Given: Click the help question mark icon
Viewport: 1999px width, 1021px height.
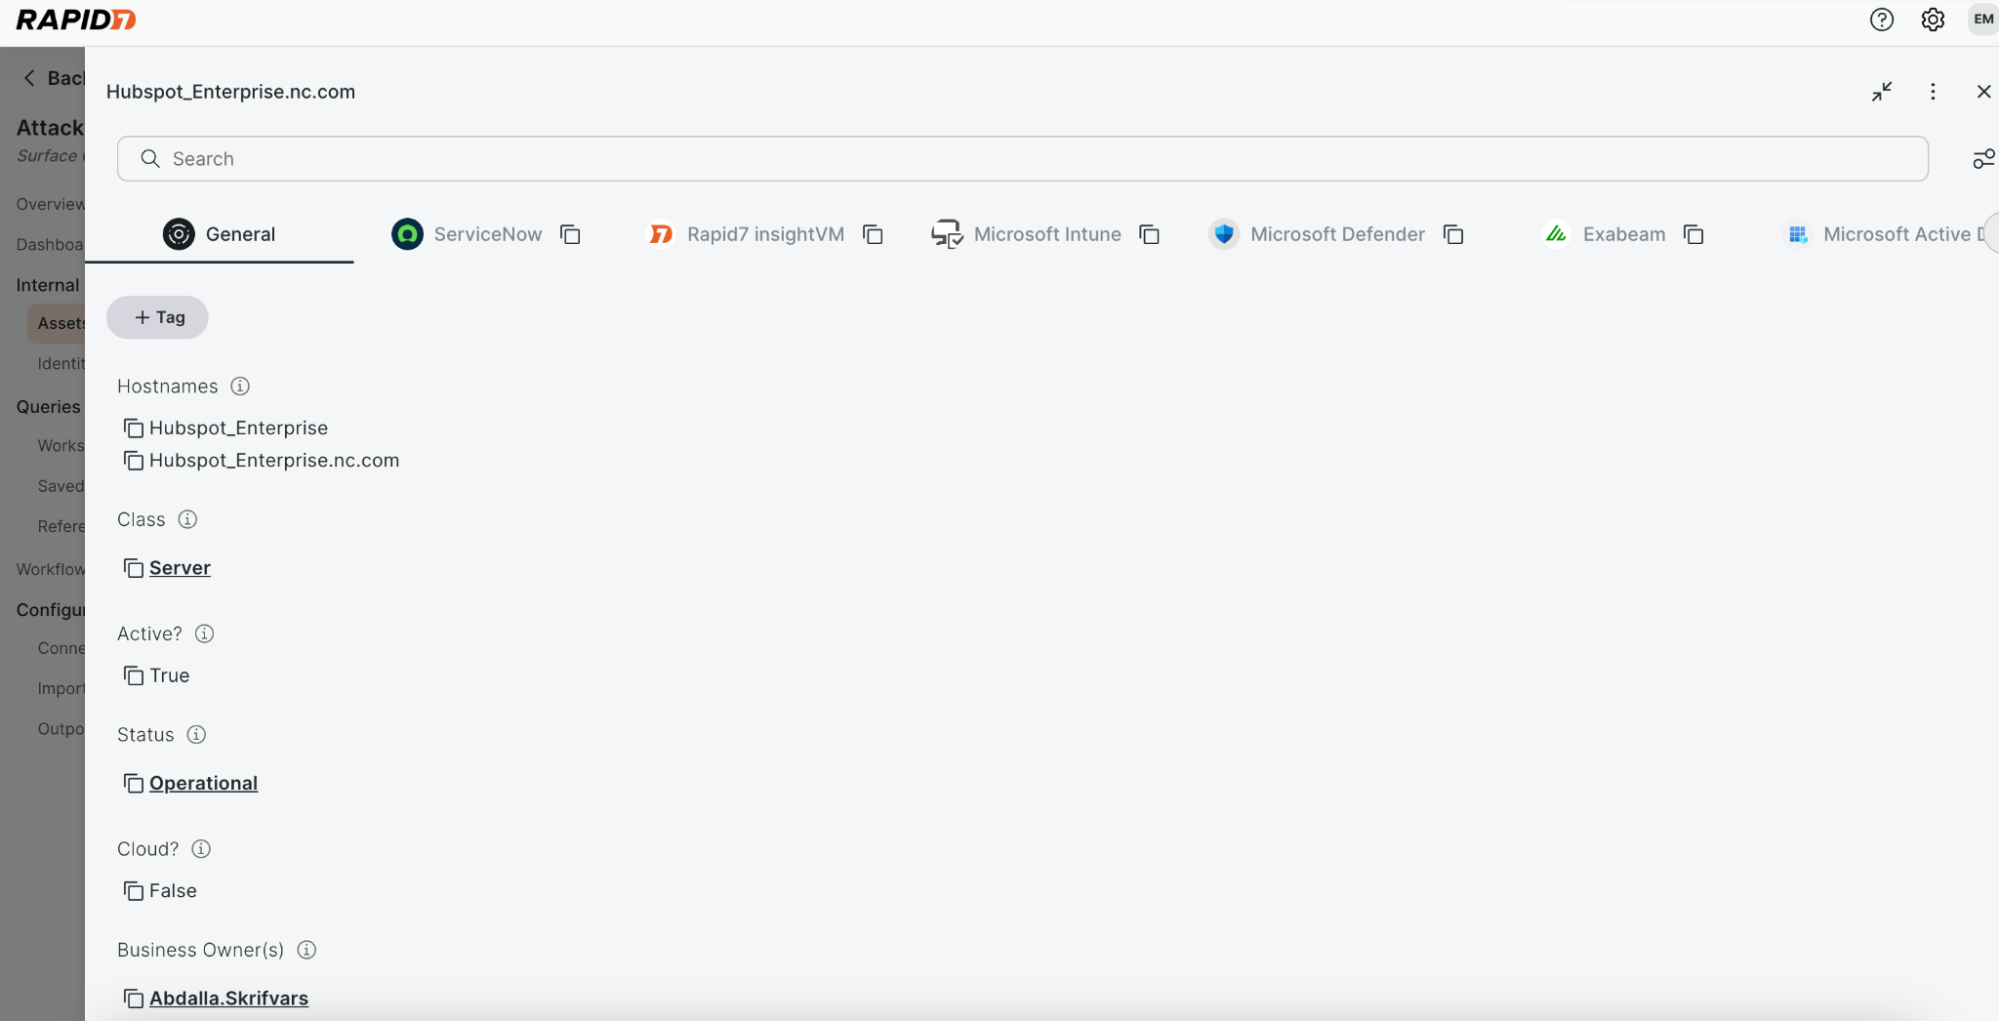Looking at the screenshot, I should [x=1881, y=20].
